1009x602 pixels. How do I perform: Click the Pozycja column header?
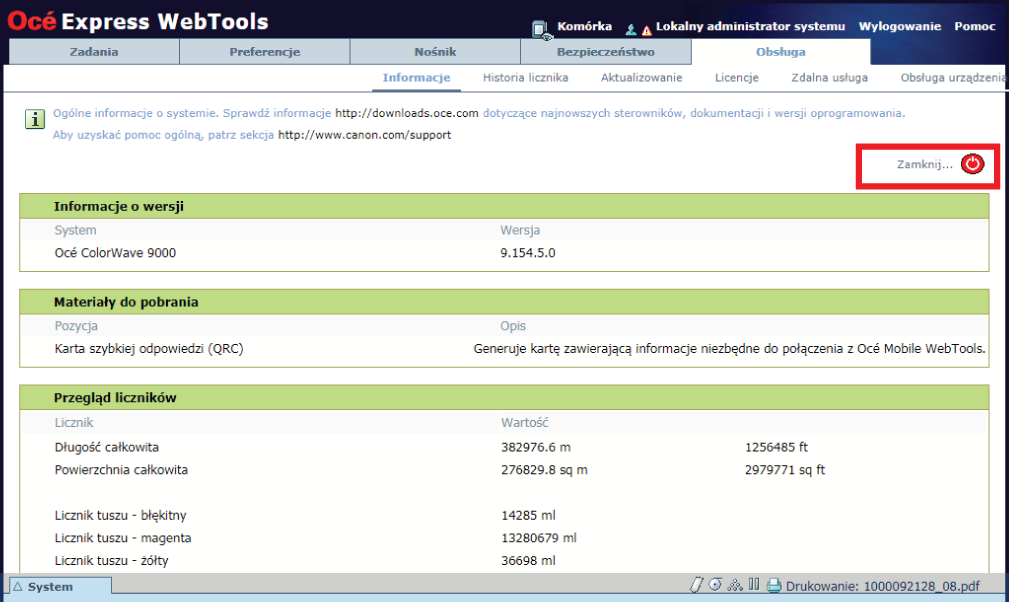[x=76, y=326]
